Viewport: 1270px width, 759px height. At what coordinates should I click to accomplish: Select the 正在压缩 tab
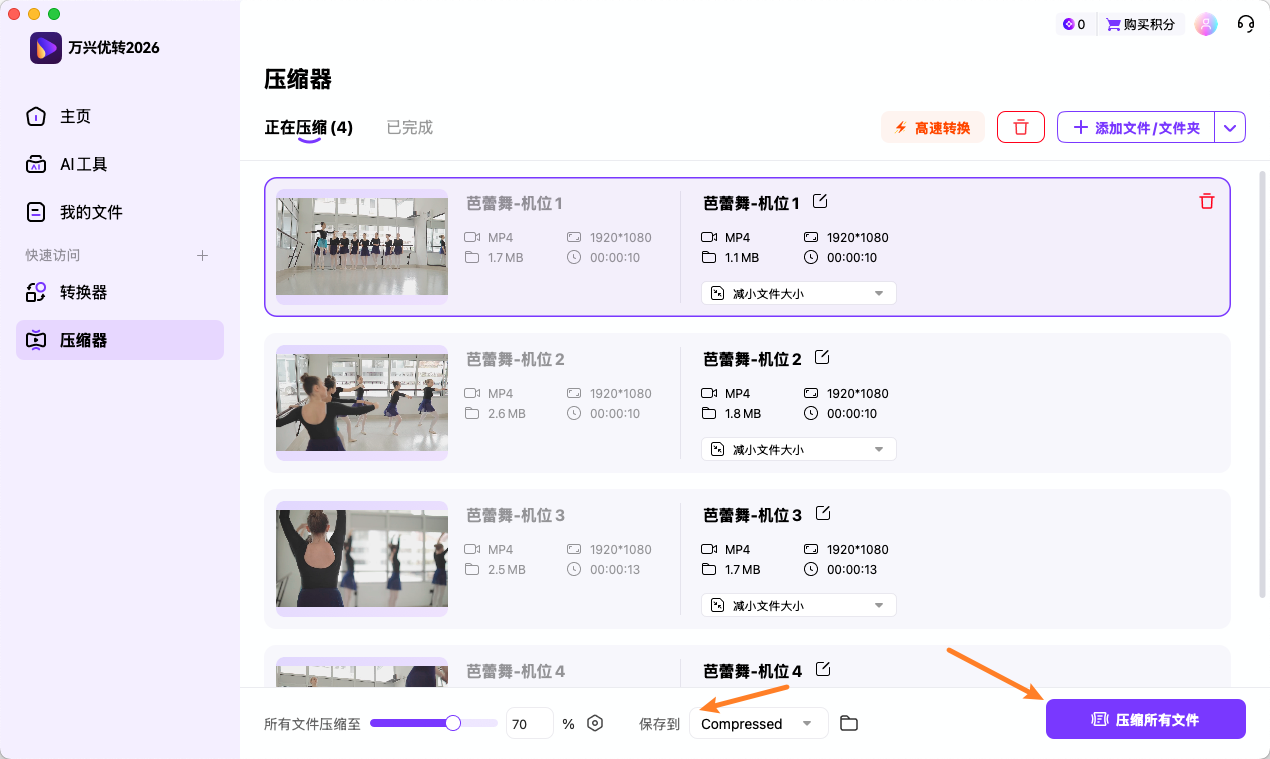[309, 127]
